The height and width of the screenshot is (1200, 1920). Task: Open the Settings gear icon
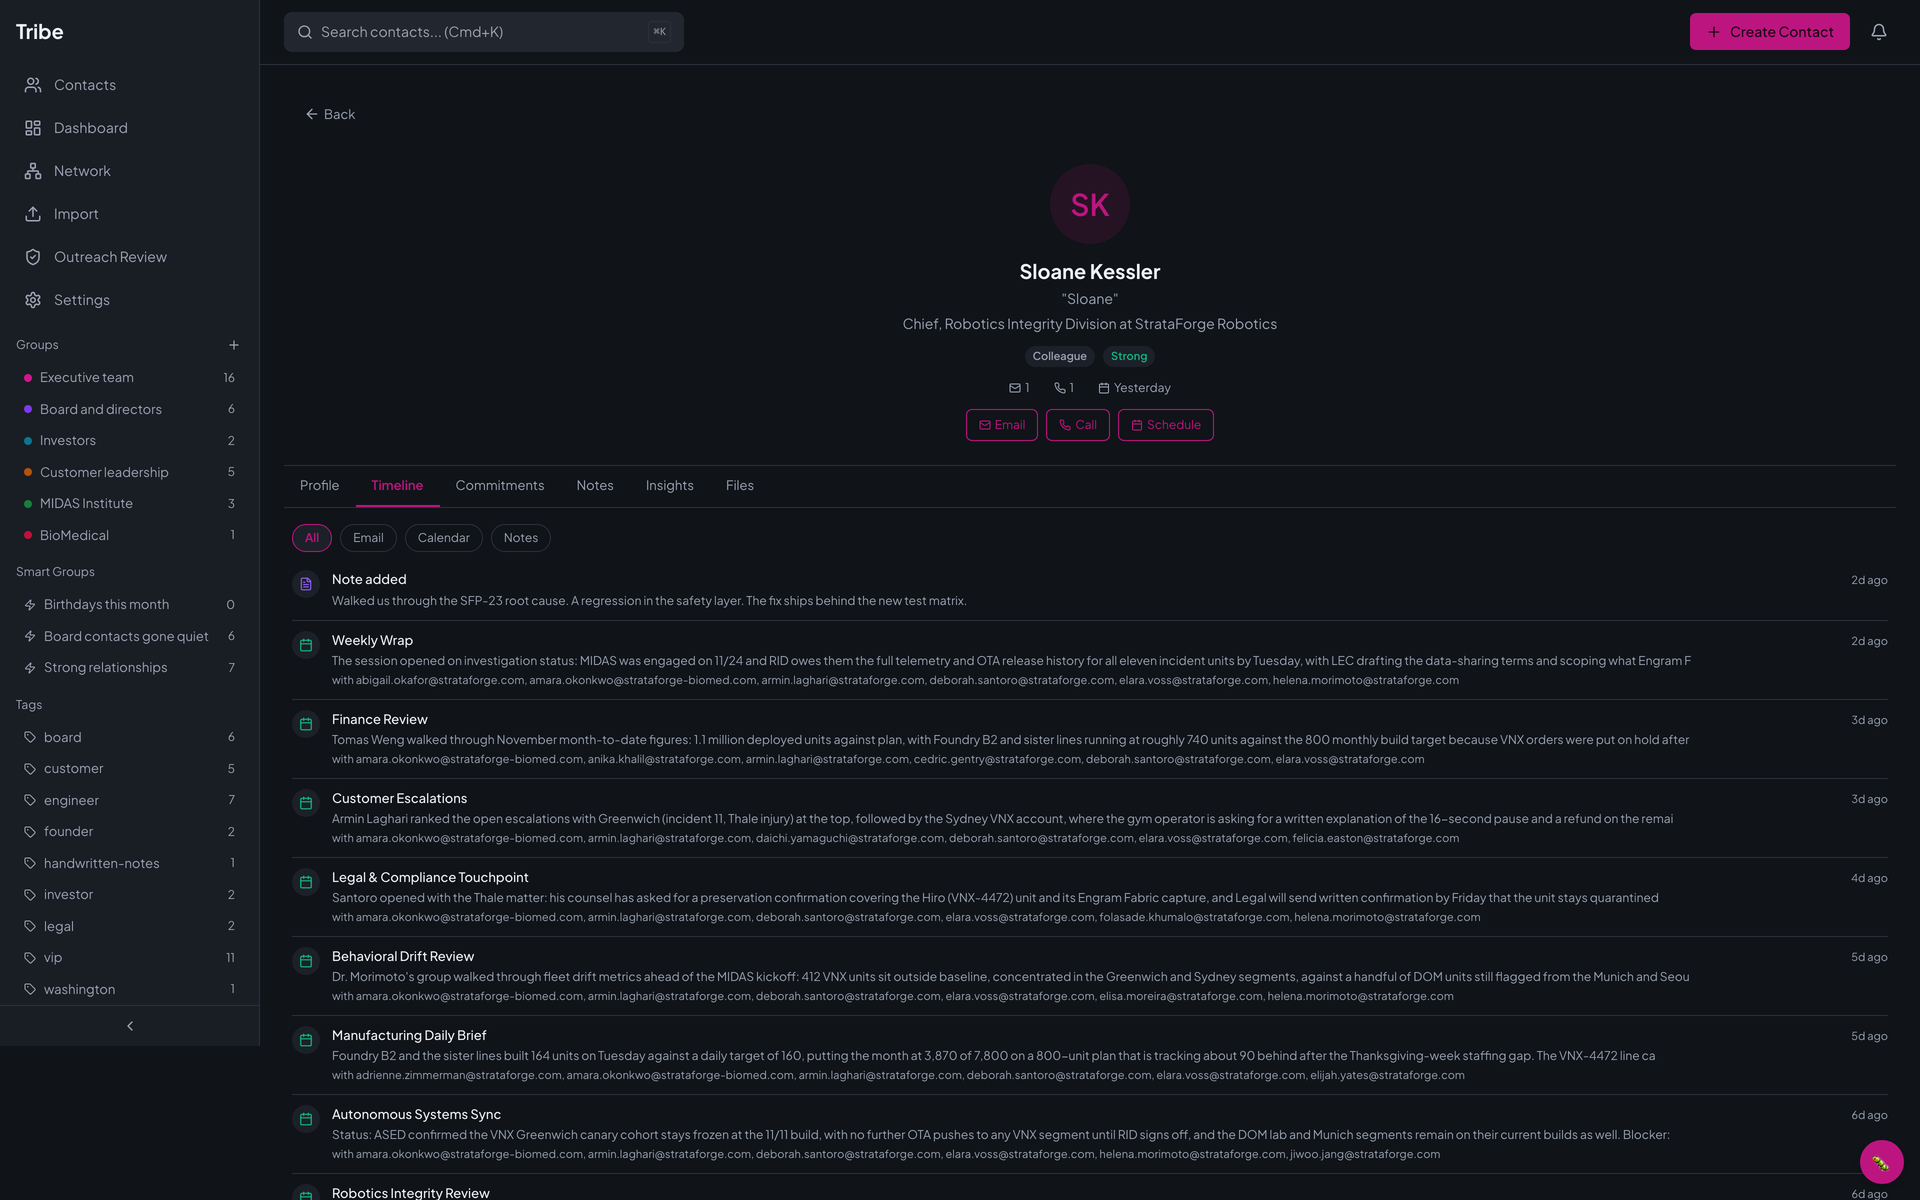pyautogui.click(x=33, y=300)
